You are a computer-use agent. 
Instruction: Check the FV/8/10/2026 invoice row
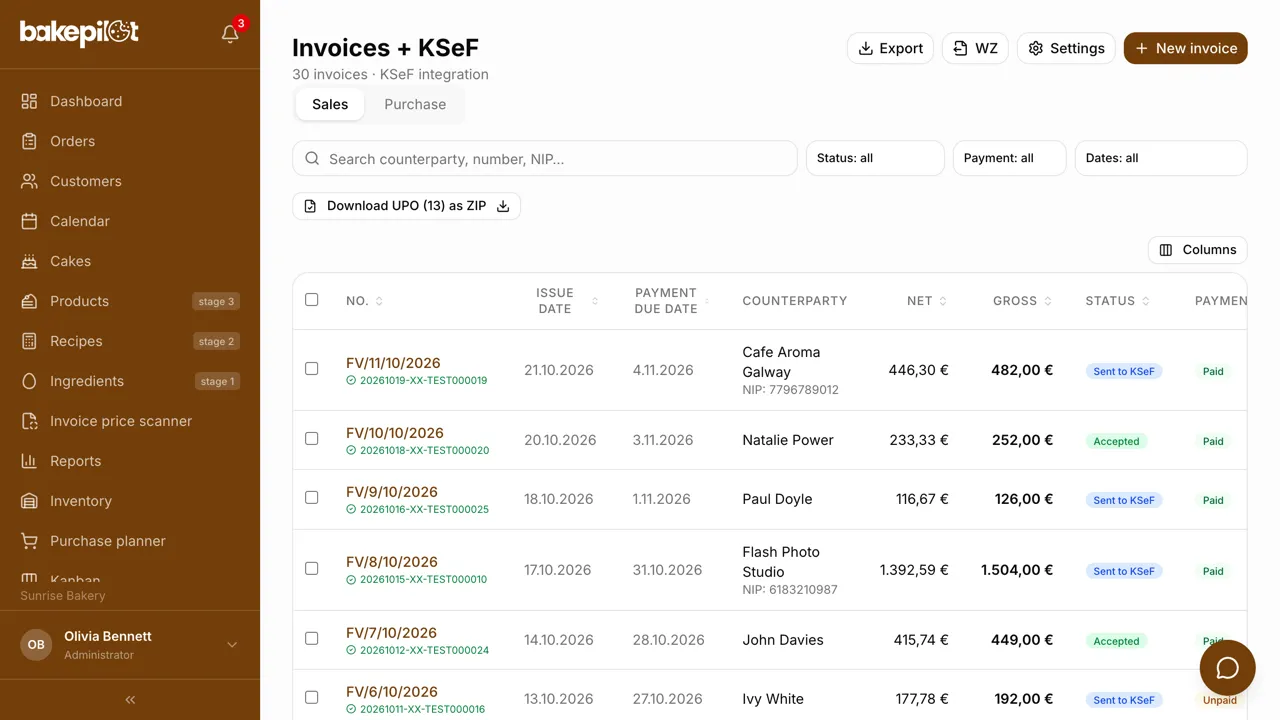click(x=312, y=569)
